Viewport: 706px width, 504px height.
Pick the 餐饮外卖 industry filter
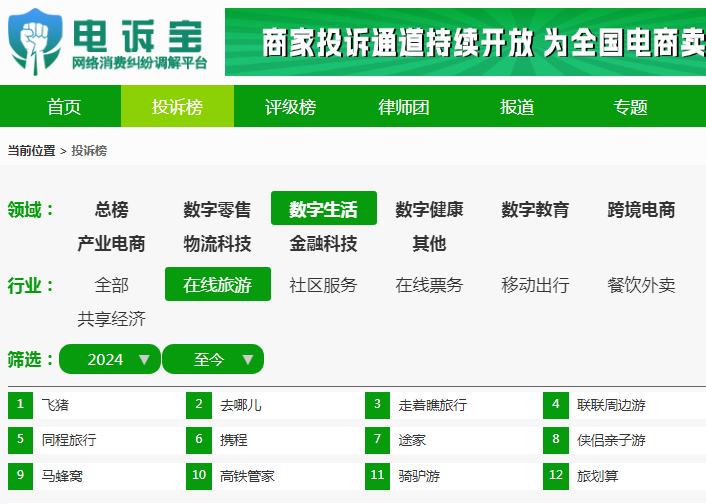pyautogui.click(x=642, y=285)
